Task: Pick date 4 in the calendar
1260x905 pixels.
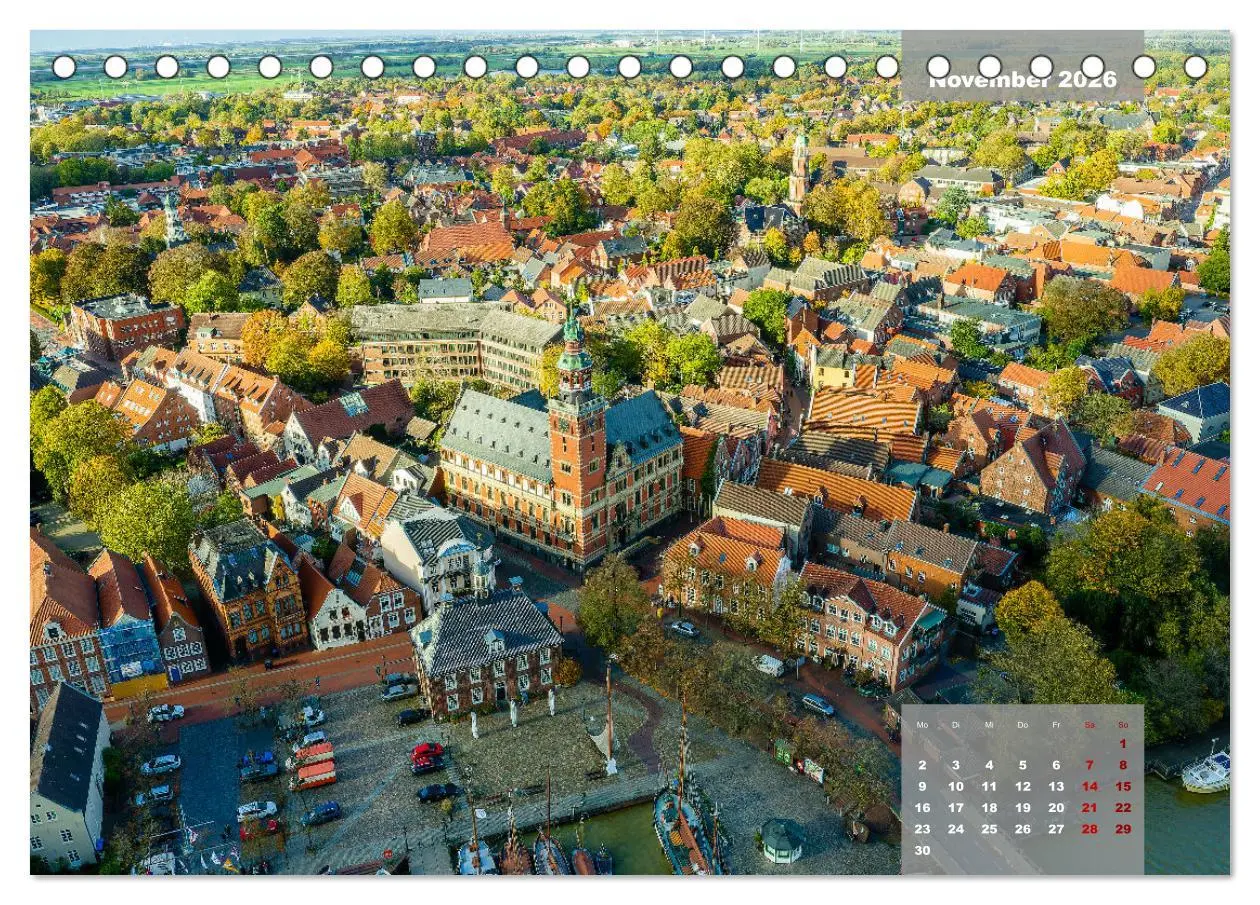Action: click(989, 765)
